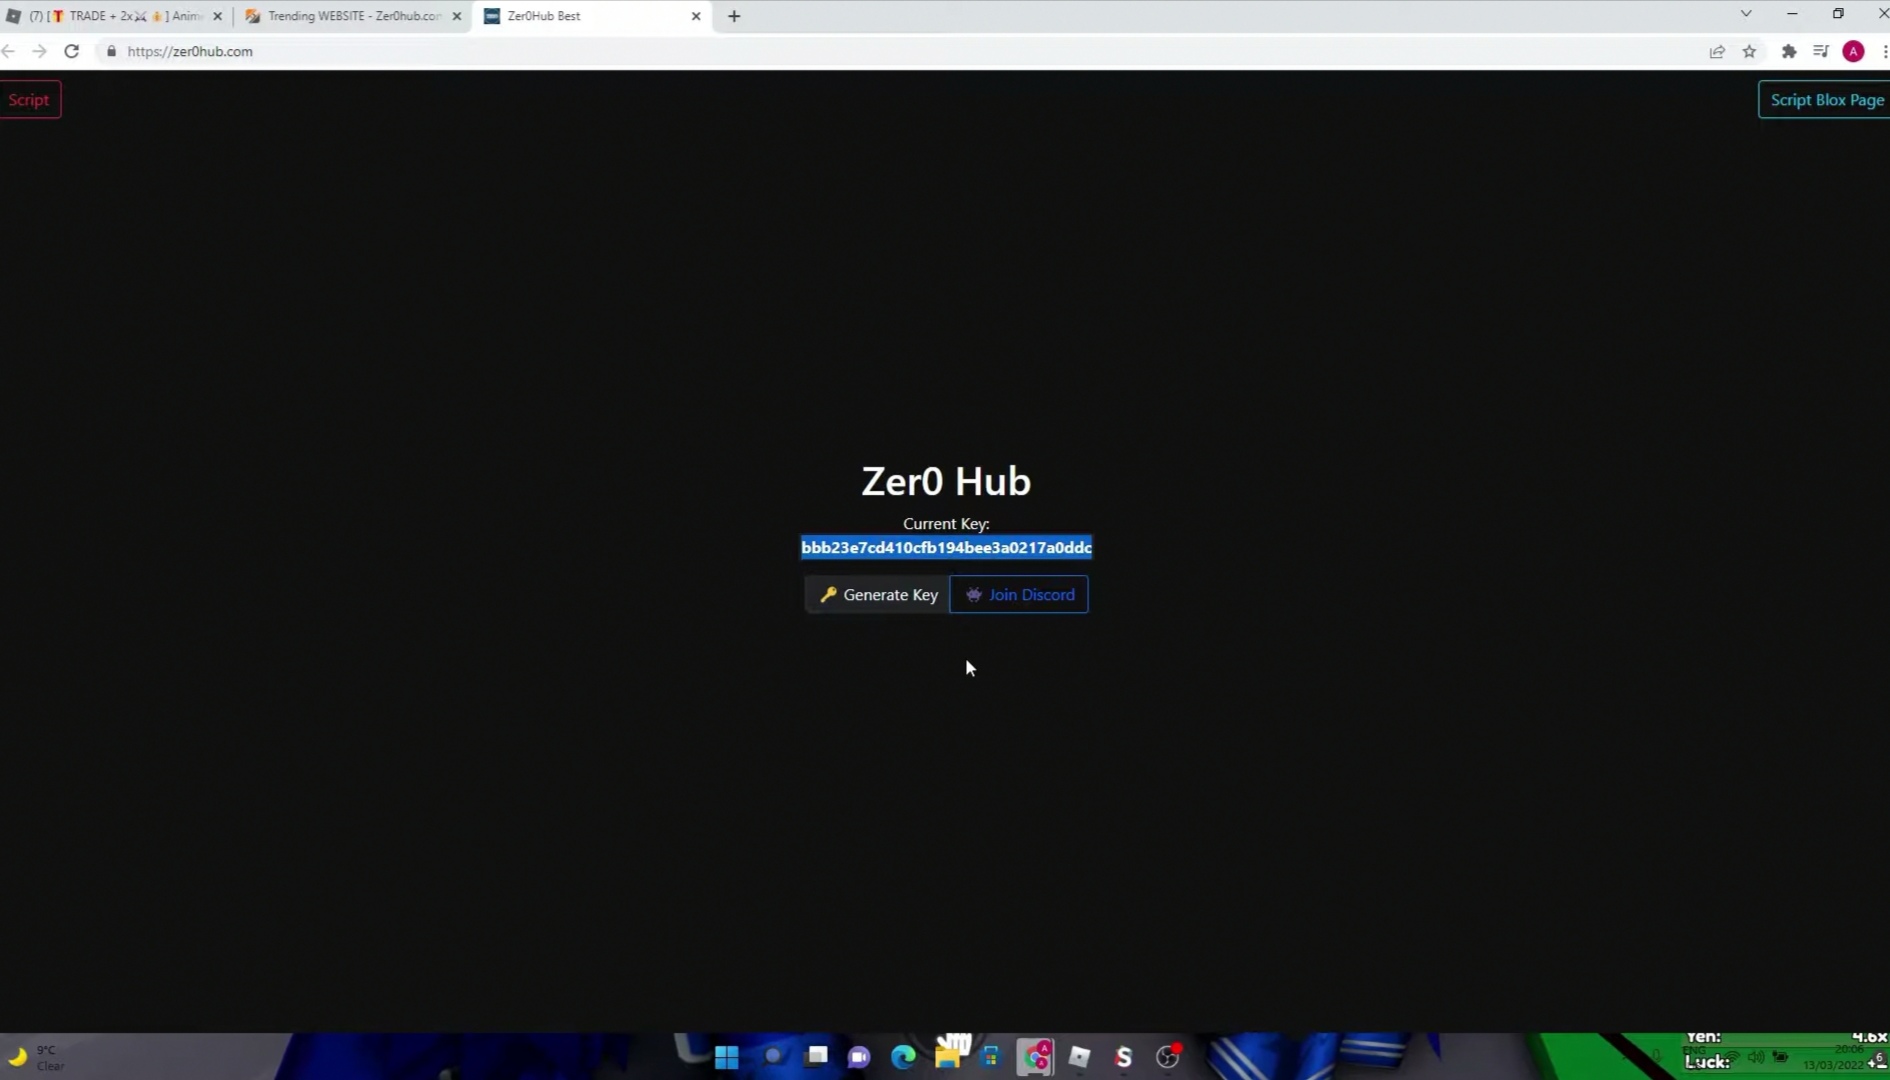1890x1080 pixels.
Task: Click the share icon next to the address bar
Action: pos(1717,51)
